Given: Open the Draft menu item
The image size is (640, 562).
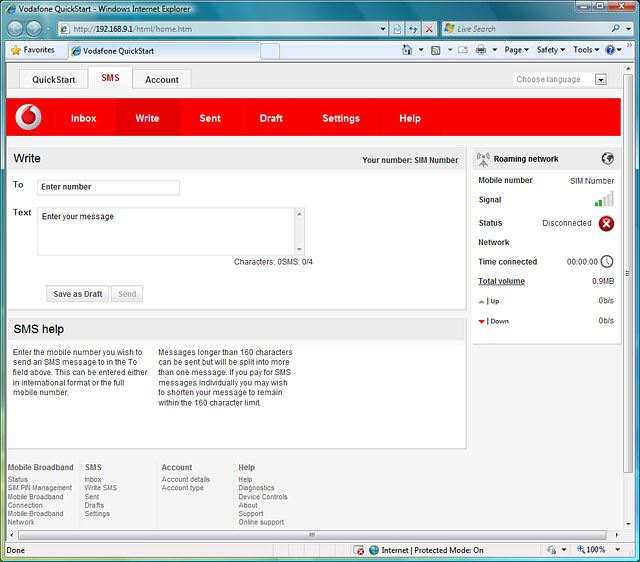Looking at the screenshot, I should [271, 118].
